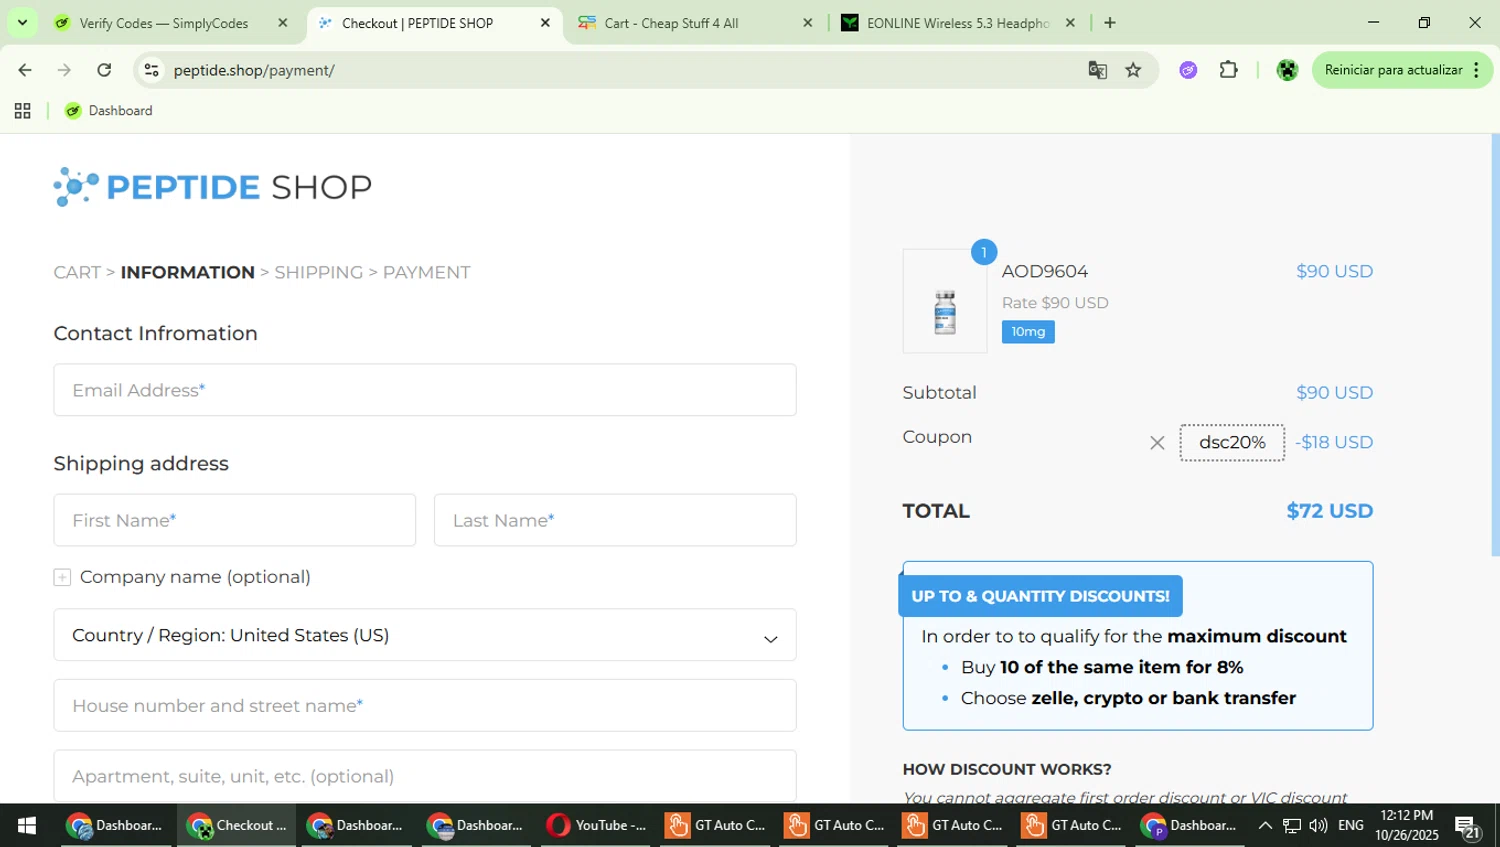Click the ENG language indicator
The width and height of the screenshot is (1500, 847).
(1351, 826)
